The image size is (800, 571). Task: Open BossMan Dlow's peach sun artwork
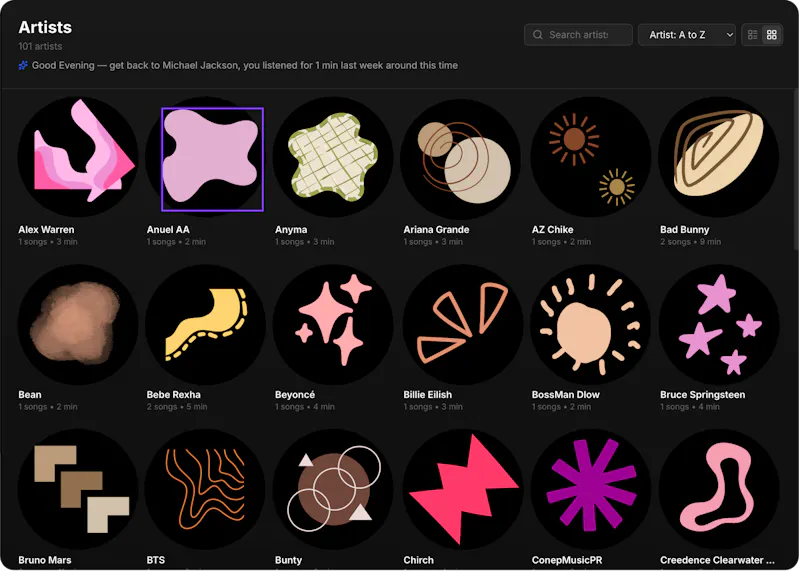pyautogui.click(x=591, y=324)
